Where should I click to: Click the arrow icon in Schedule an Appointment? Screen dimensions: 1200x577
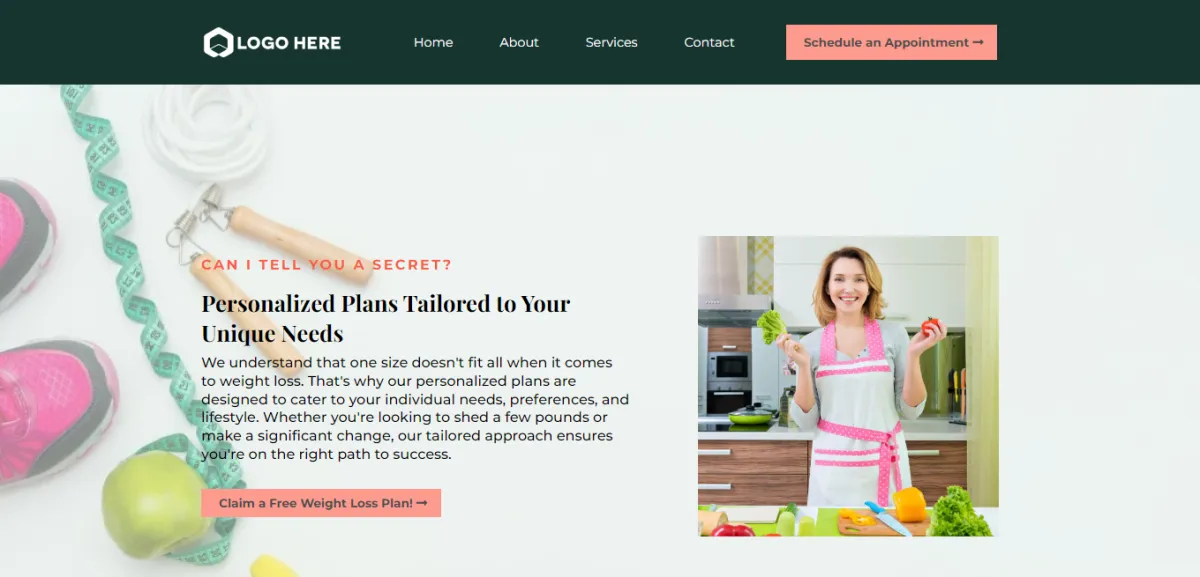click(x=978, y=42)
